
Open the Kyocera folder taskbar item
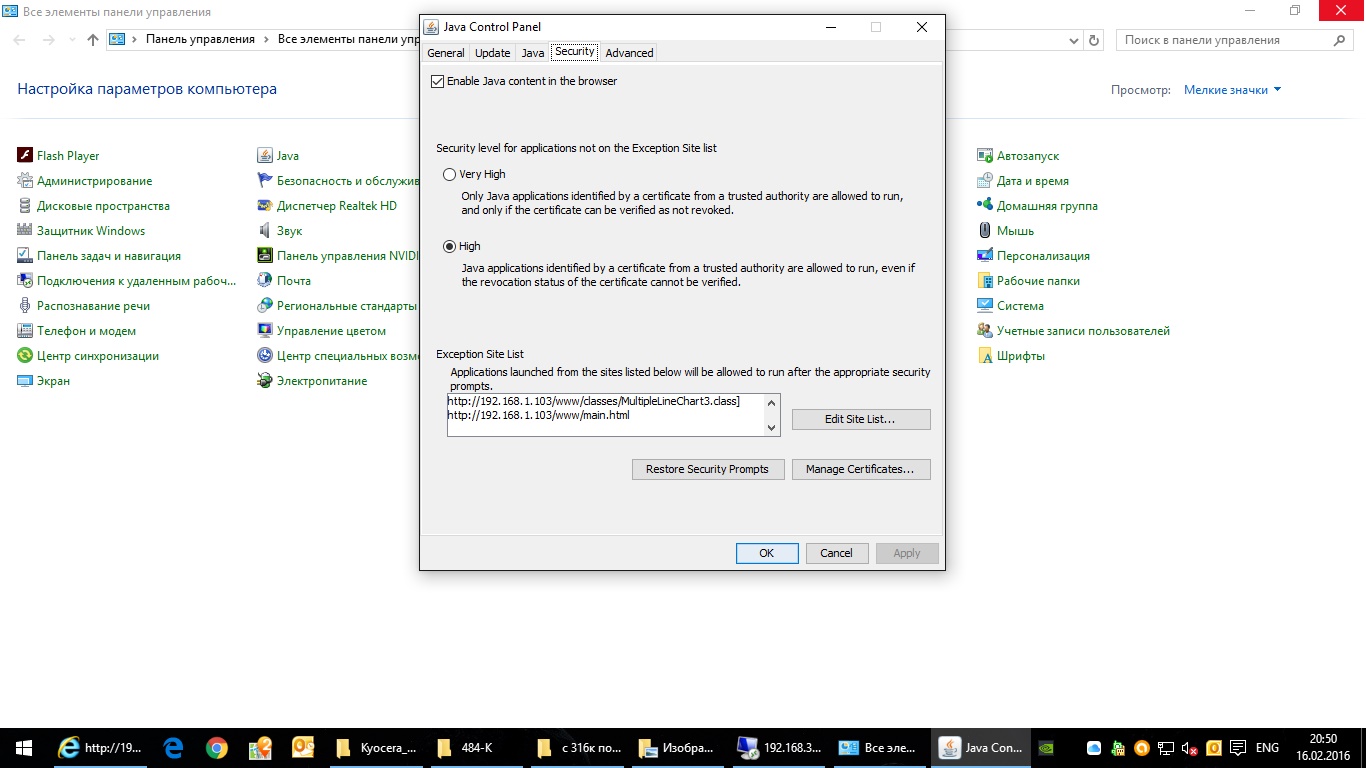378,747
